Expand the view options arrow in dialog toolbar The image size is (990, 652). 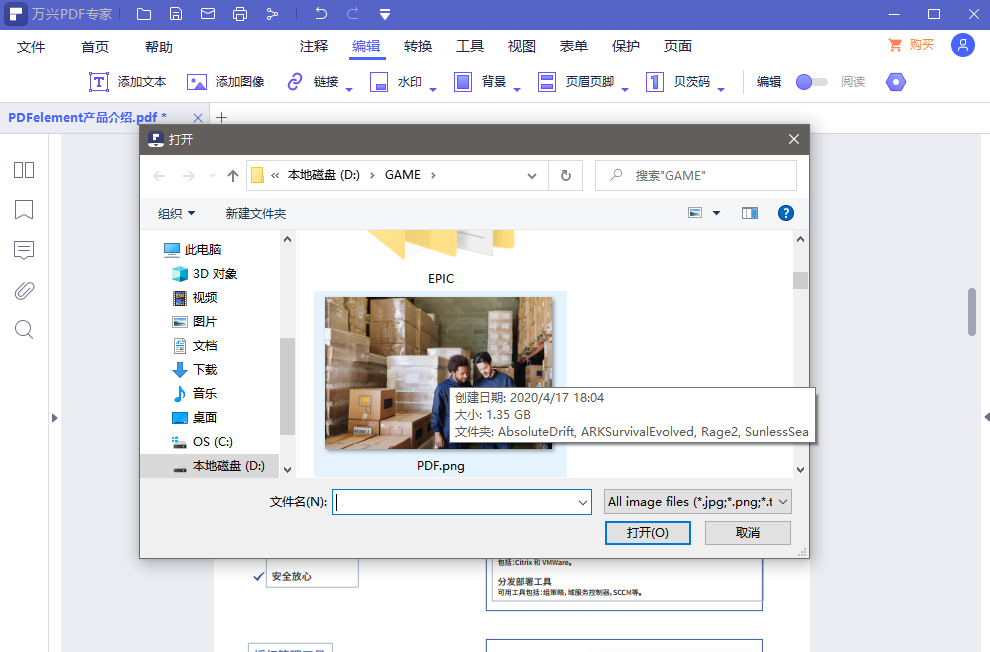click(716, 213)
